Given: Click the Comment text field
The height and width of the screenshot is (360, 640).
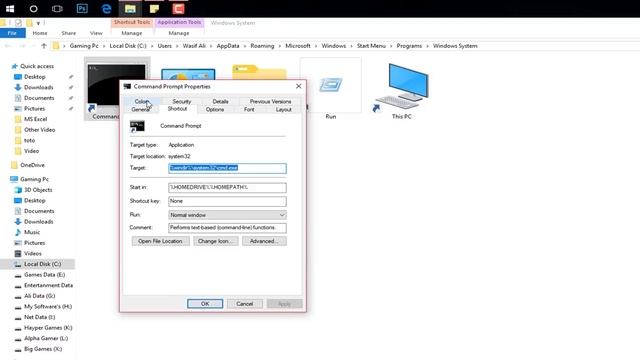Looking at the screenshot, I should click(x=227, y=228).
